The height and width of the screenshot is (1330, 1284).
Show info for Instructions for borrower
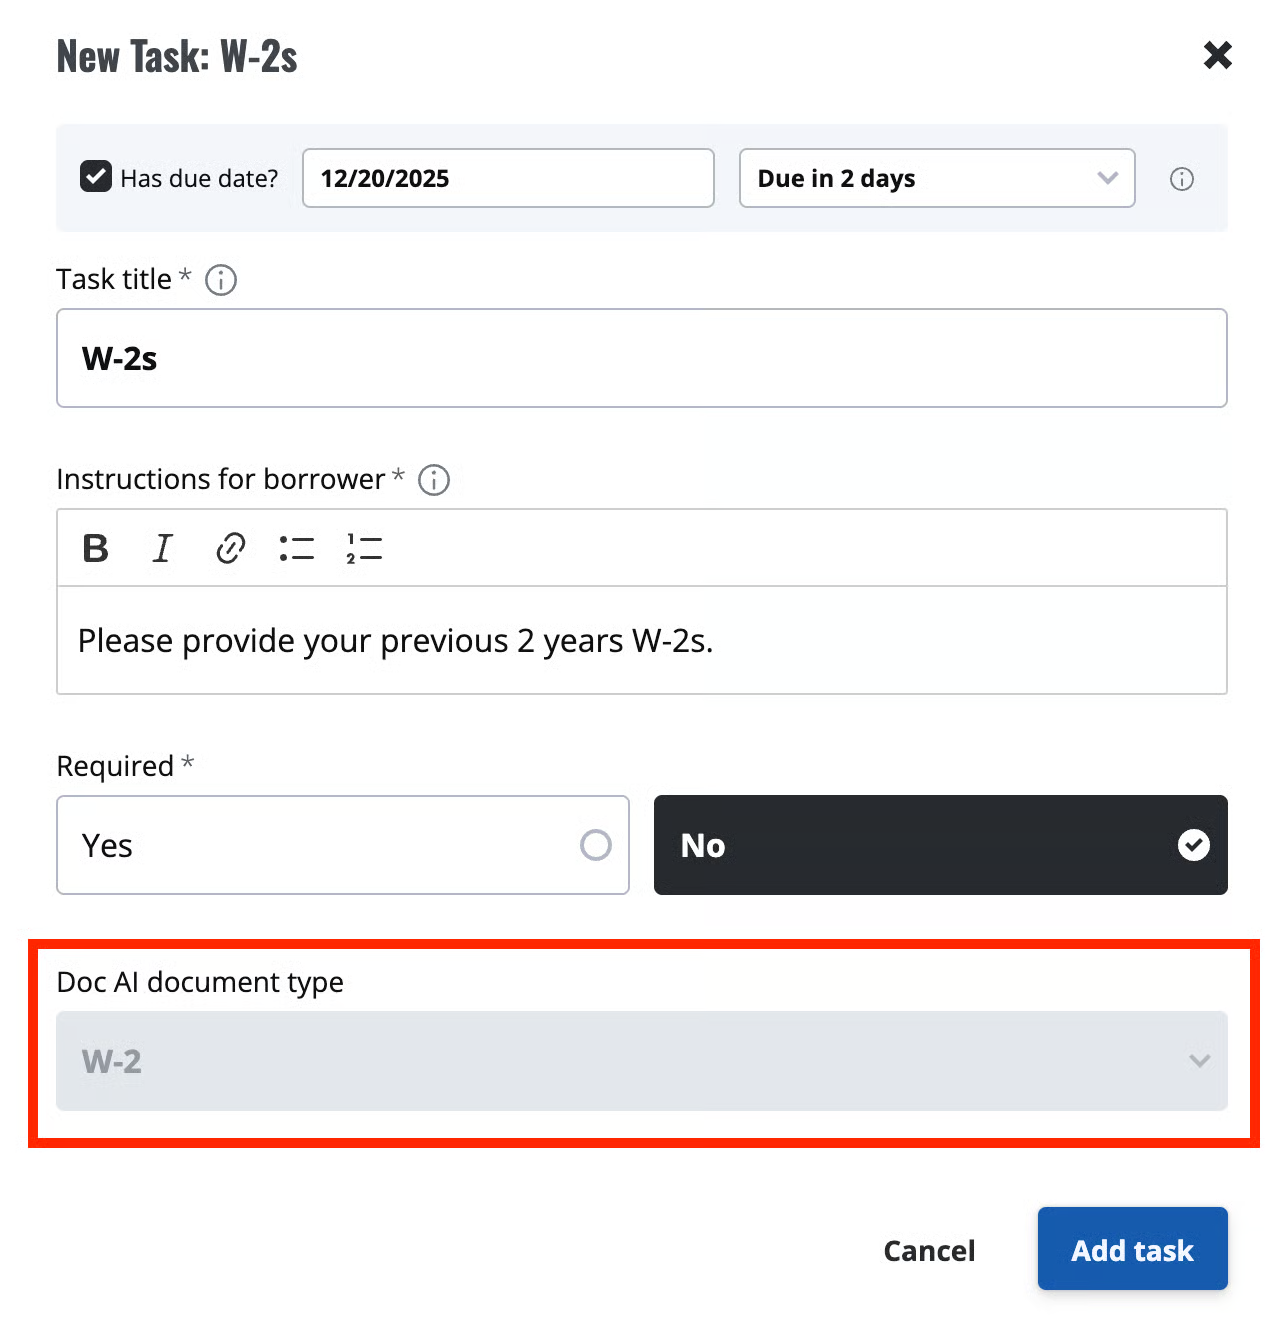(x=434, y=480)
